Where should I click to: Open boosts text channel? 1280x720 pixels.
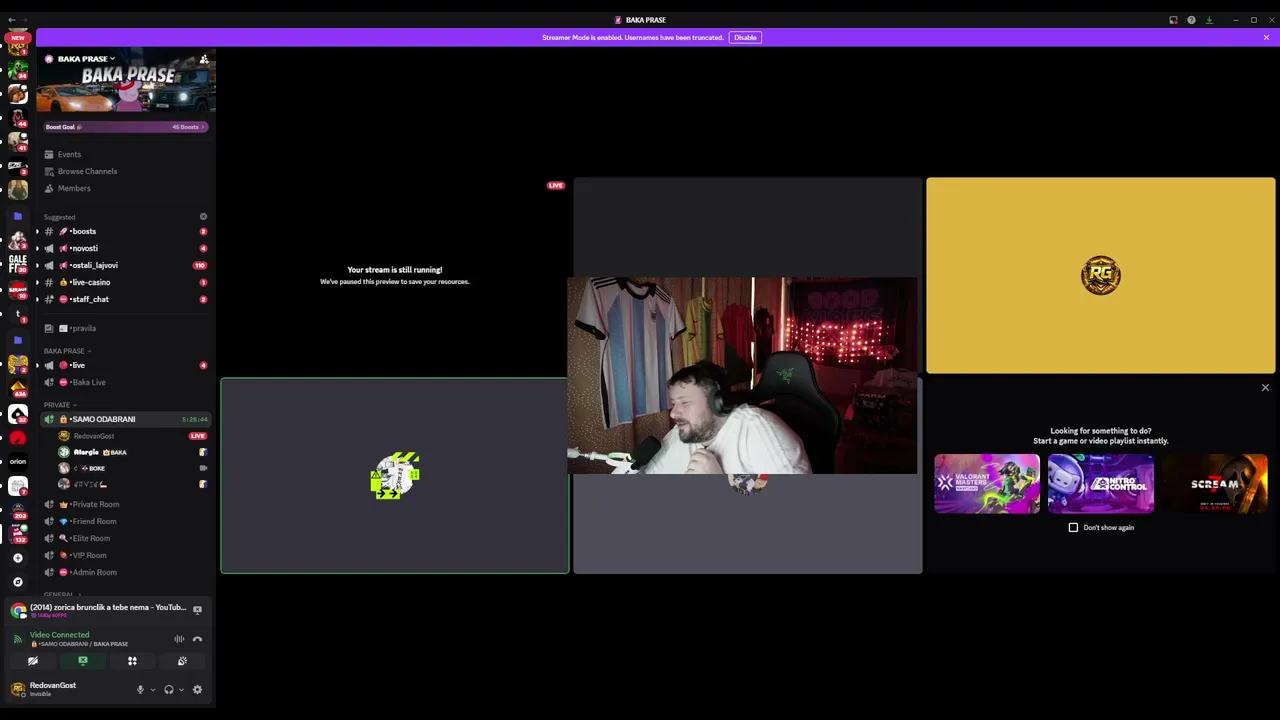point(125,231)
